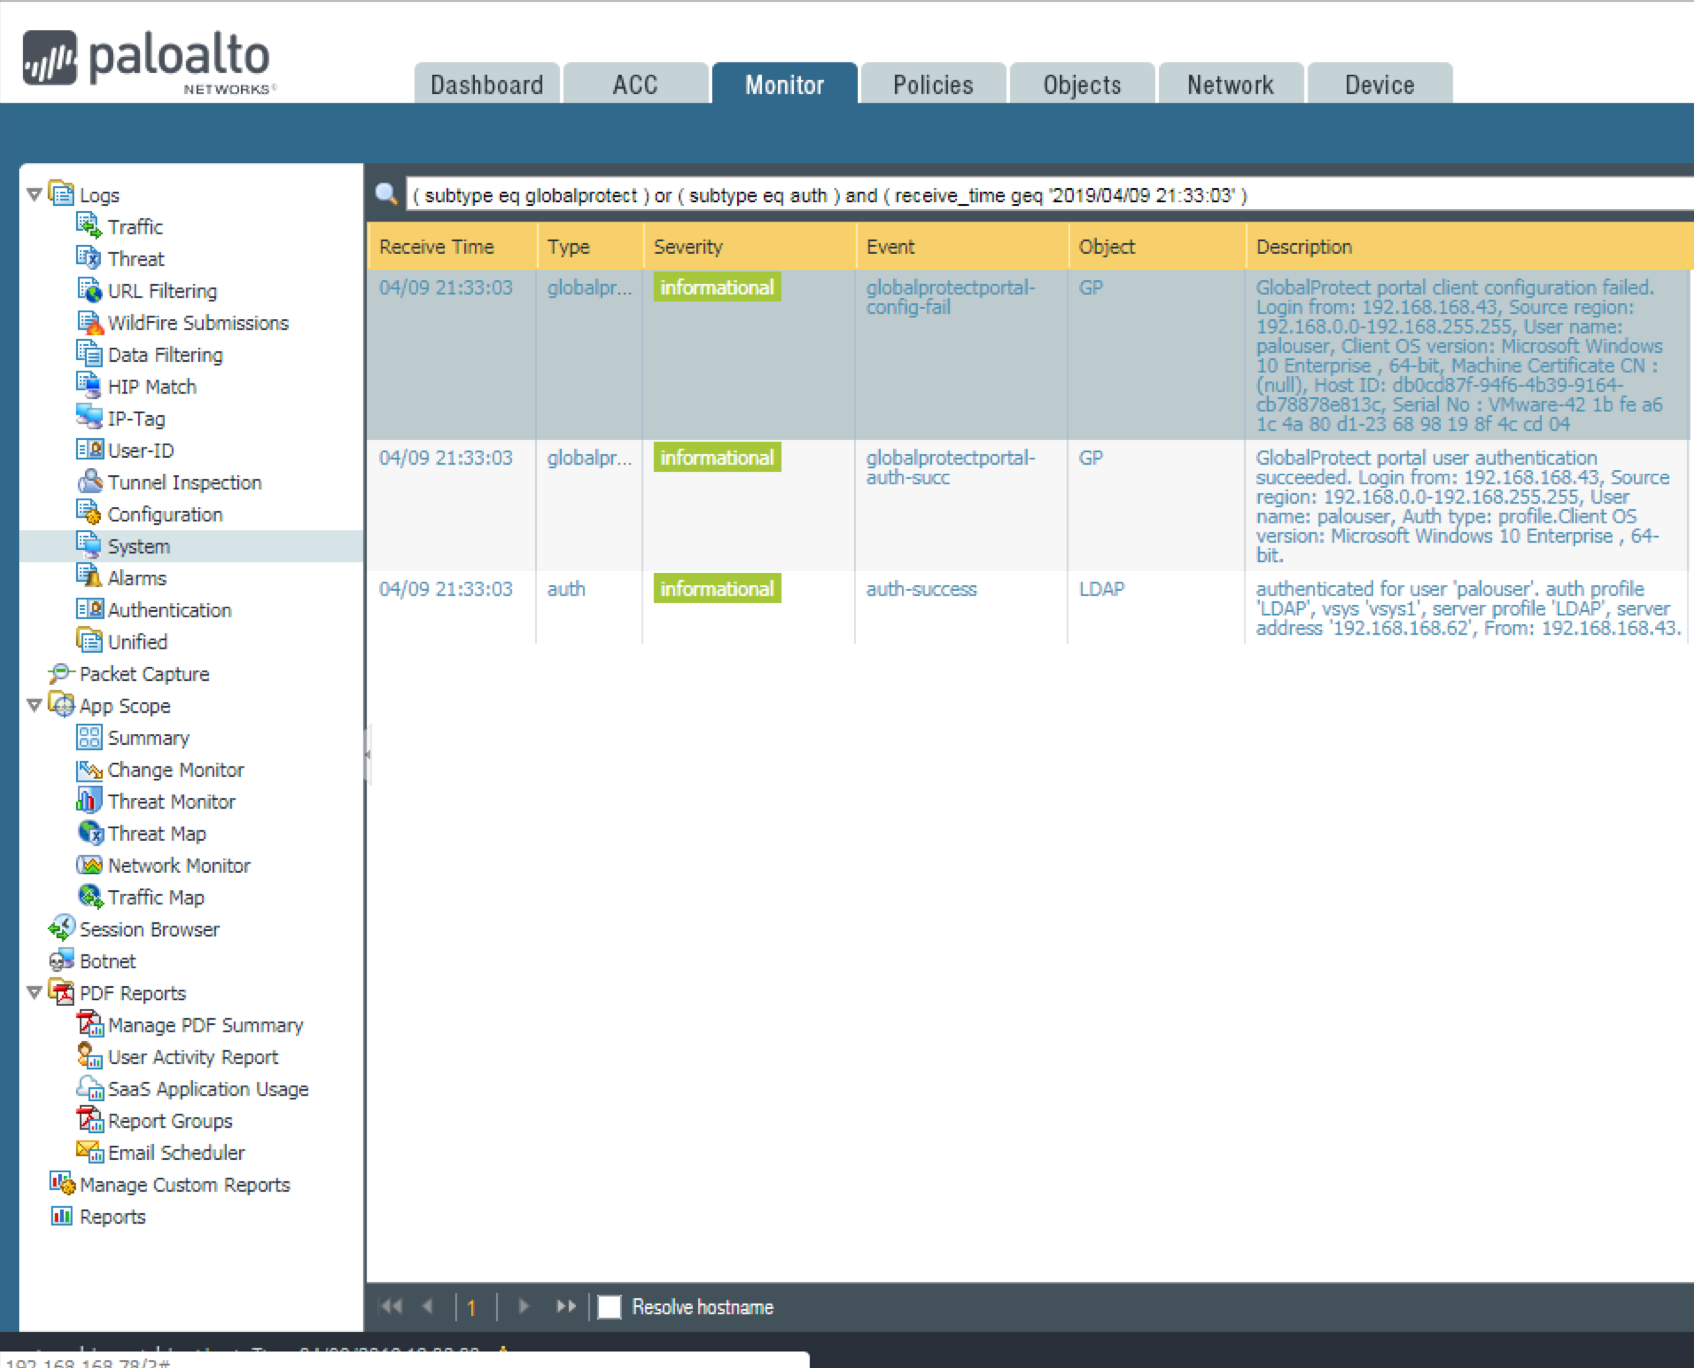Viewport: 1694px width, 1368px height.
Task: Click the log filter query field
Action: click(x=1049, y=195)
